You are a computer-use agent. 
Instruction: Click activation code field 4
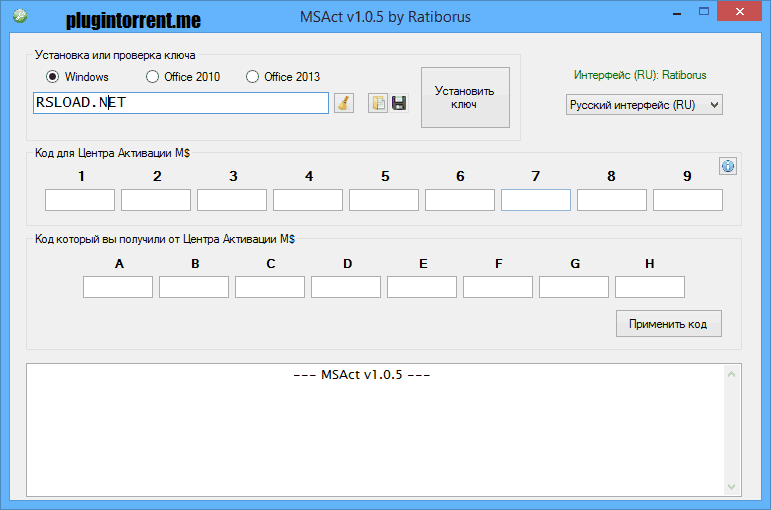tap(308, 200)
